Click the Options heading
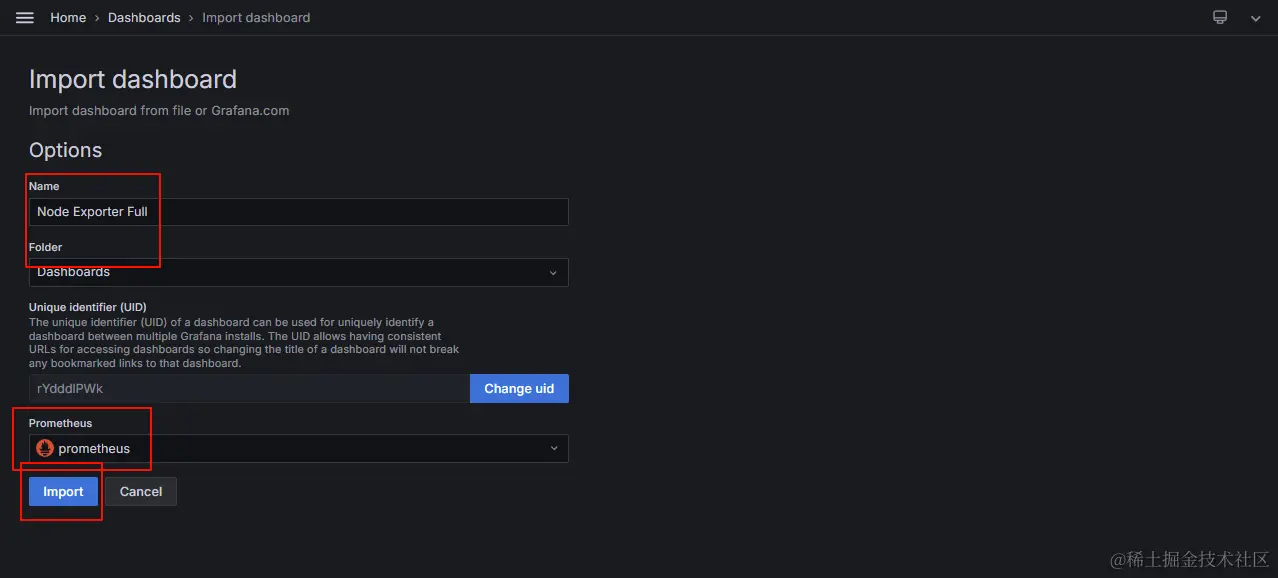The height and width of the screenshot is (578, 1278). click(65, 150)
